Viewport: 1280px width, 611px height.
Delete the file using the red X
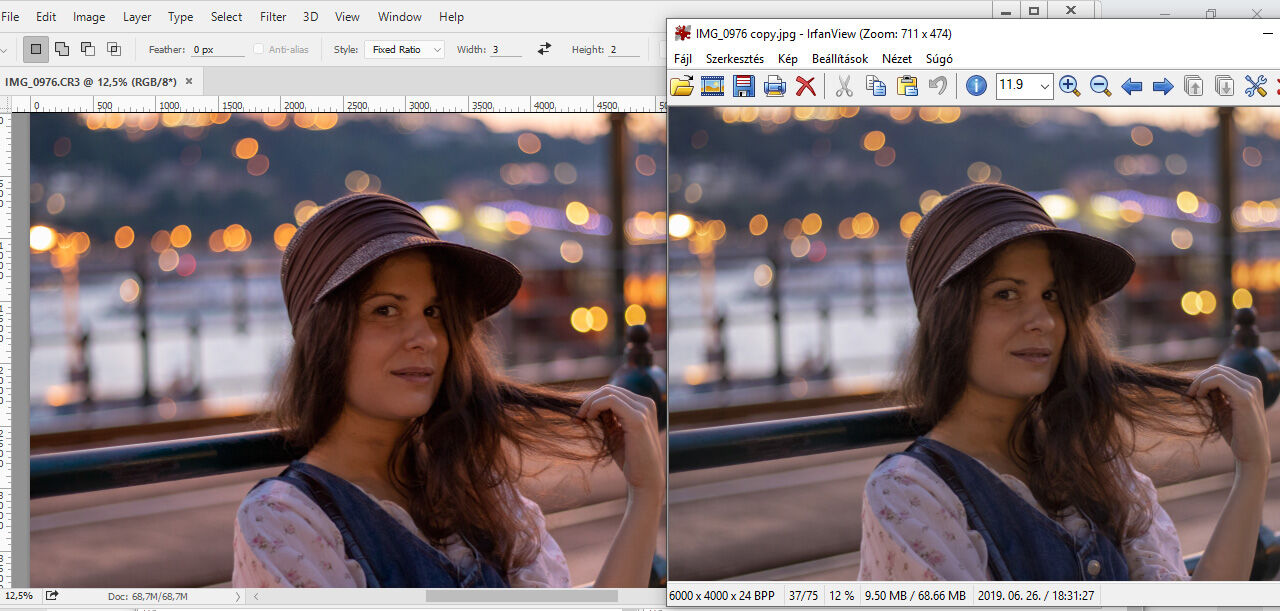pos(805,86)
